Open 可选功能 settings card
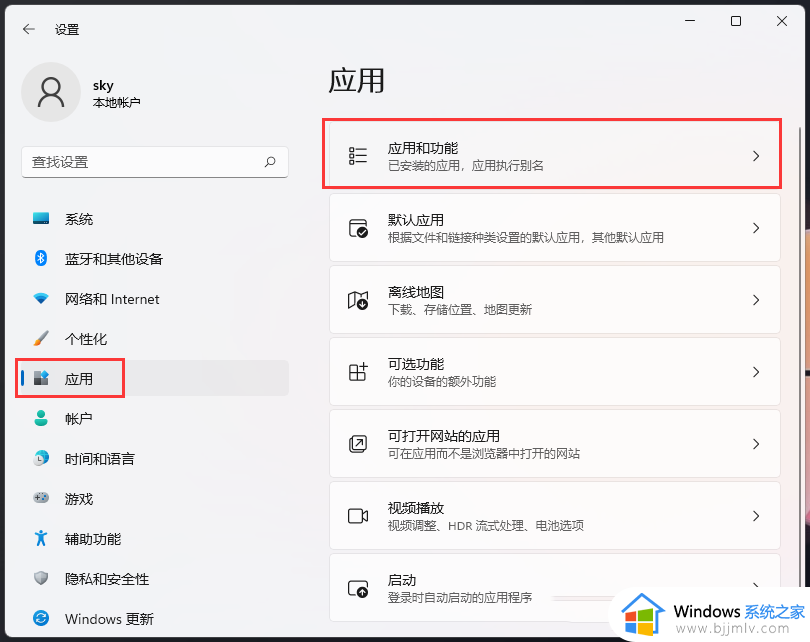Image resolution: width=810 pixels, height=642 pixels. pos(554,372)
